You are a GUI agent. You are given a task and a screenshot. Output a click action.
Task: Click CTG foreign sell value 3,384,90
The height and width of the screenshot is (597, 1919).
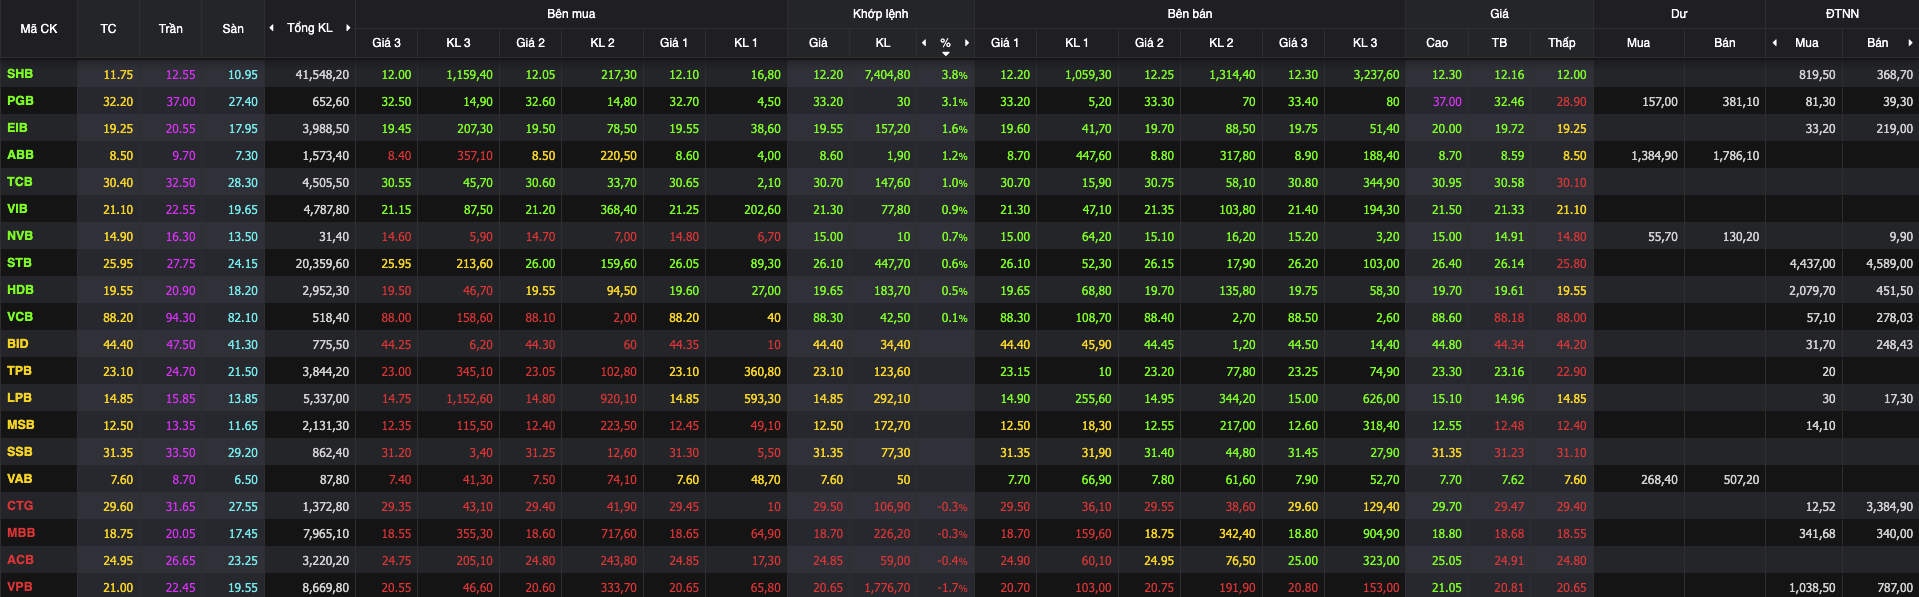coord(1889,507)
